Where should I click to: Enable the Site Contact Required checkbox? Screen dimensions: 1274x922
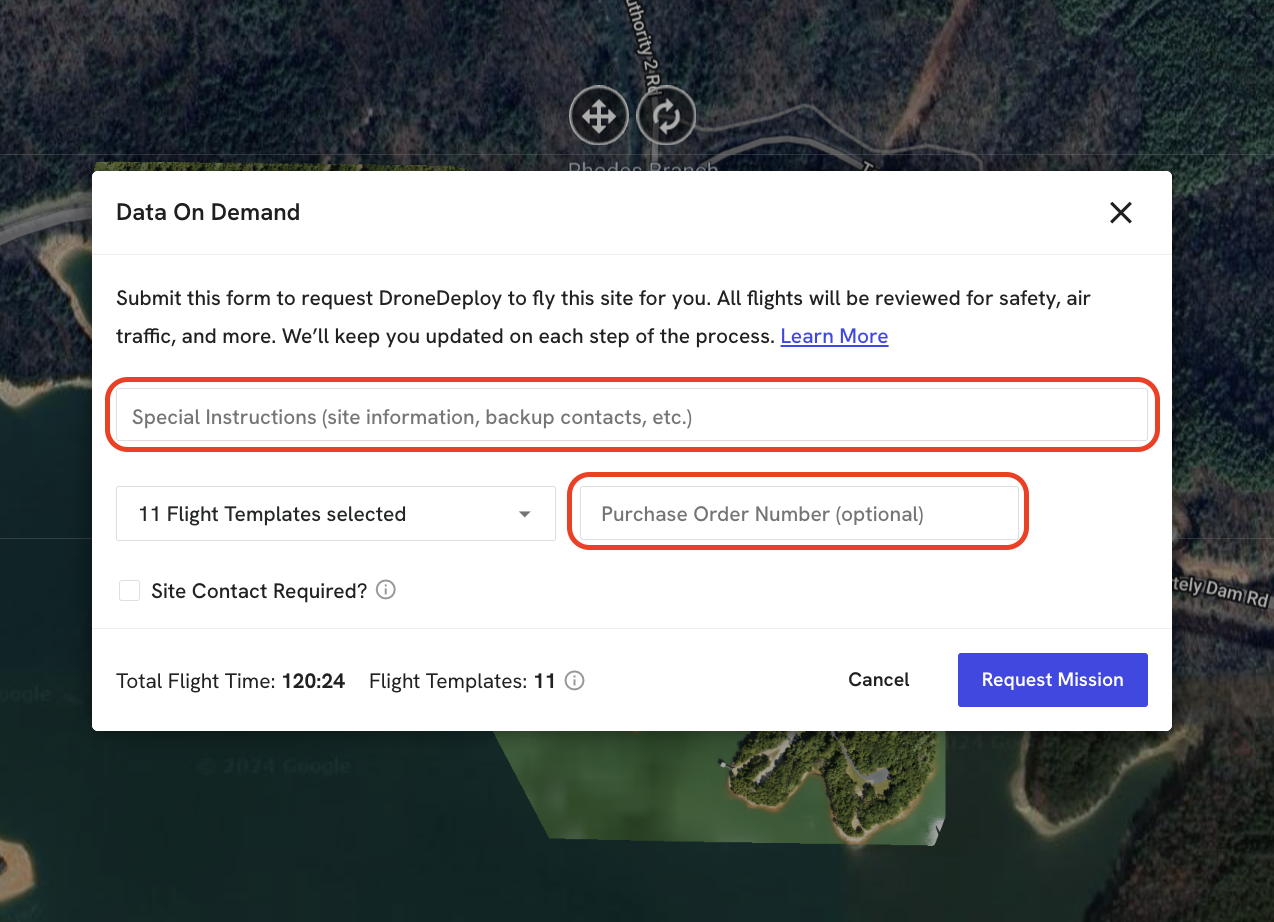(129, 590)
